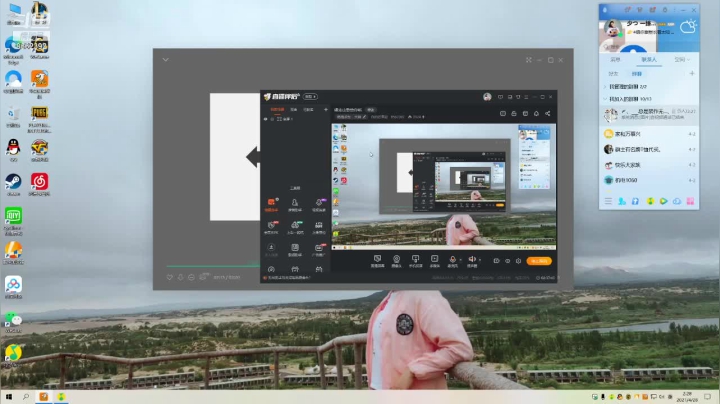Switch to the Messages tab in QQ
The image size is (720, 404).
615,60
